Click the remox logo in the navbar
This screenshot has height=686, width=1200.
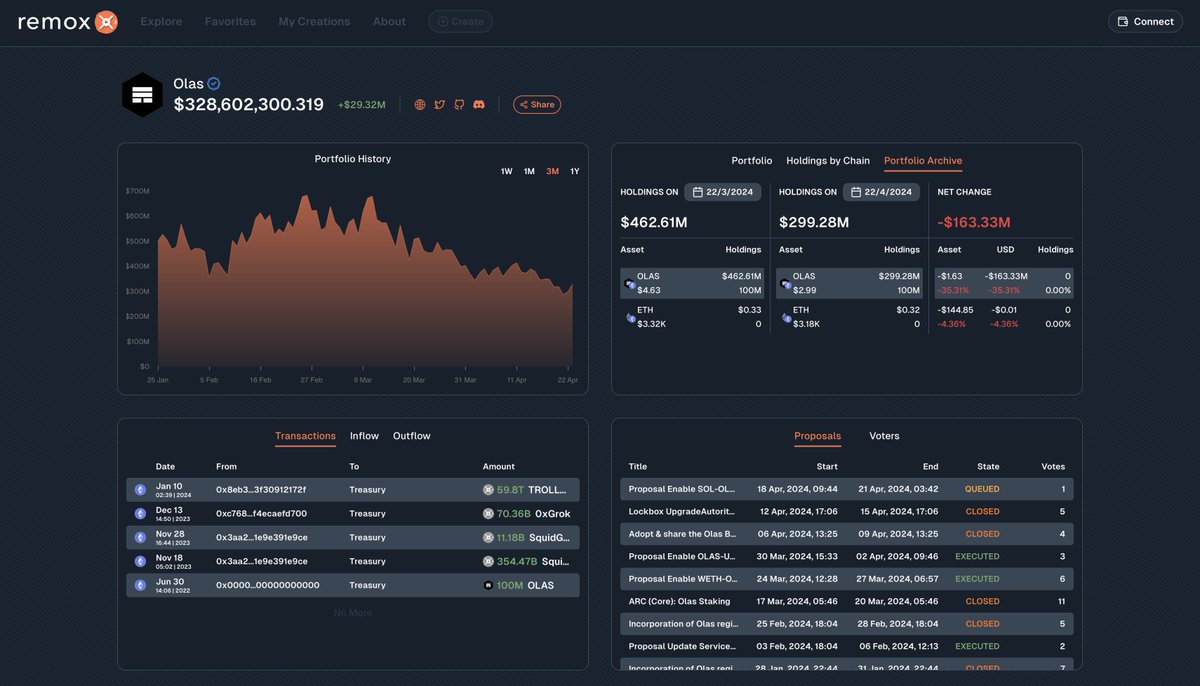(65, 20)
